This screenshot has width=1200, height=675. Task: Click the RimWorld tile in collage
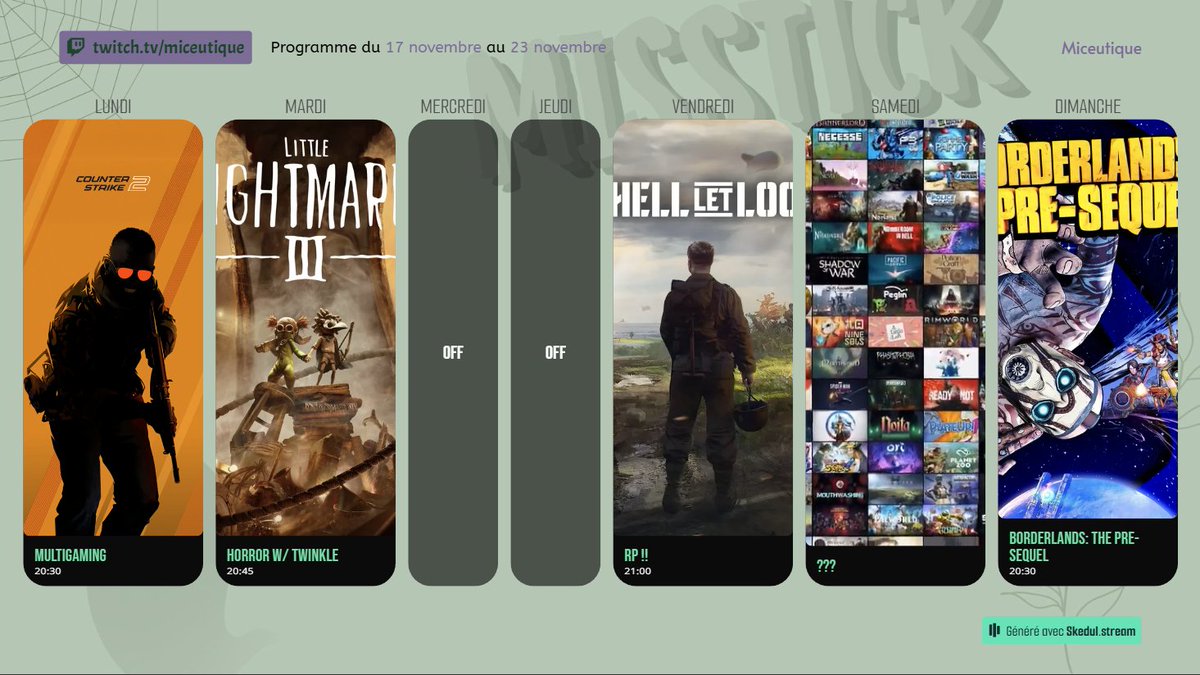(x=950, y=331)
